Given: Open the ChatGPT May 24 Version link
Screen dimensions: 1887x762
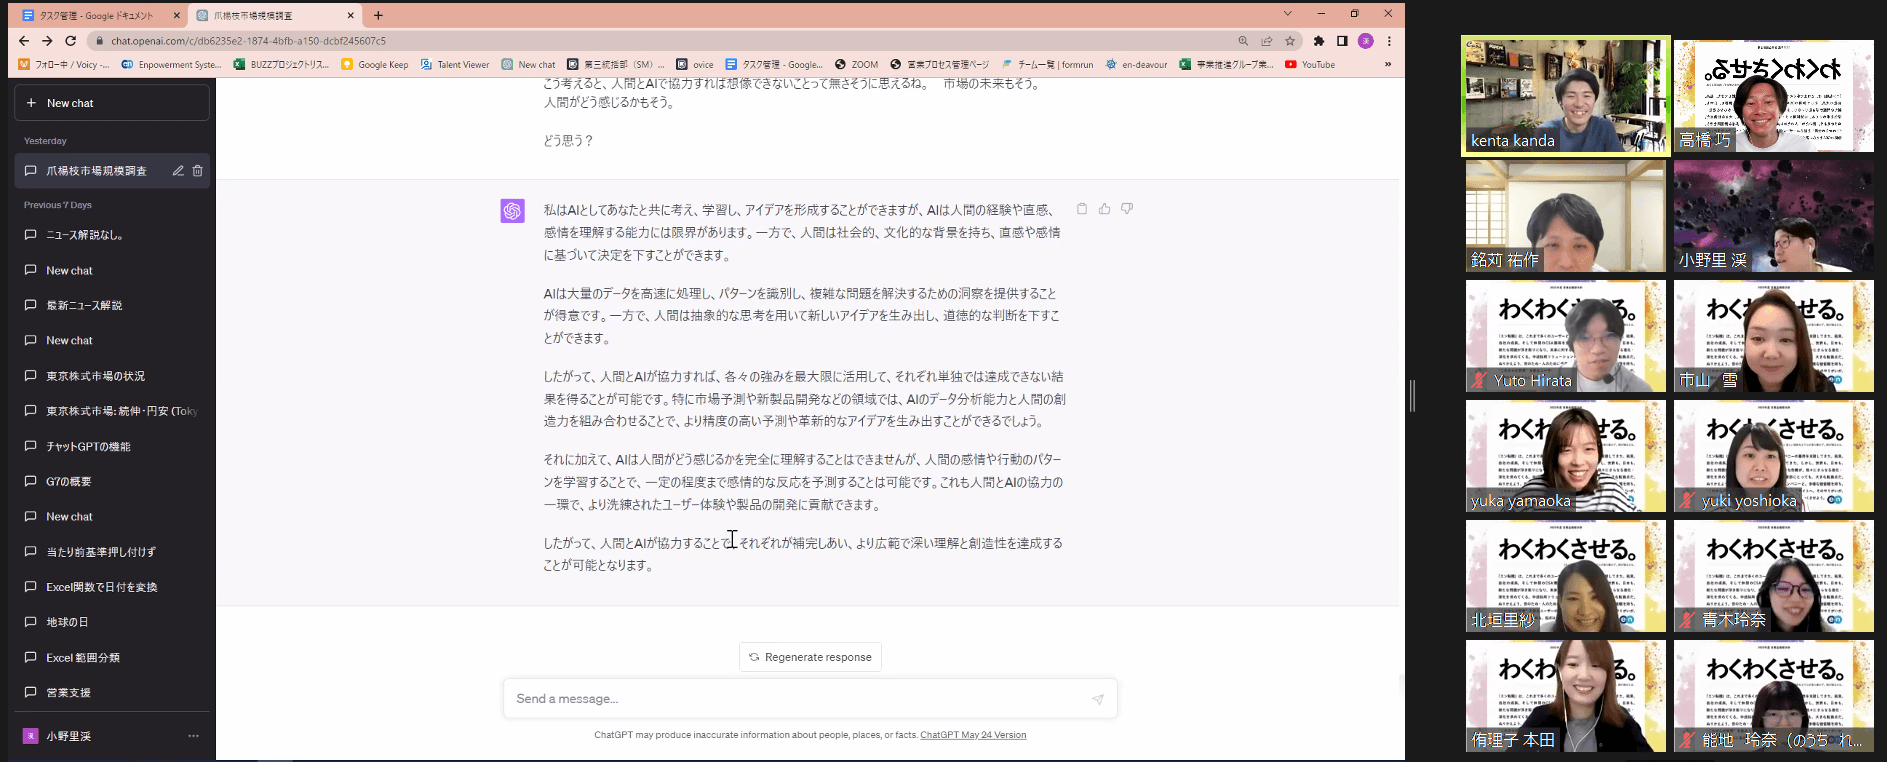Looking at the screenshot, I should tap(973, 735).
